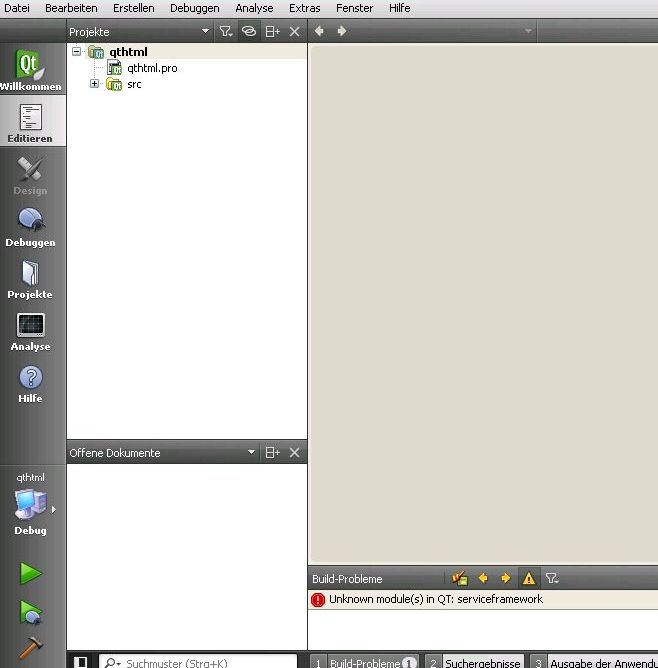Open the Projekte panel view dropdown

(x=205, y=32)
